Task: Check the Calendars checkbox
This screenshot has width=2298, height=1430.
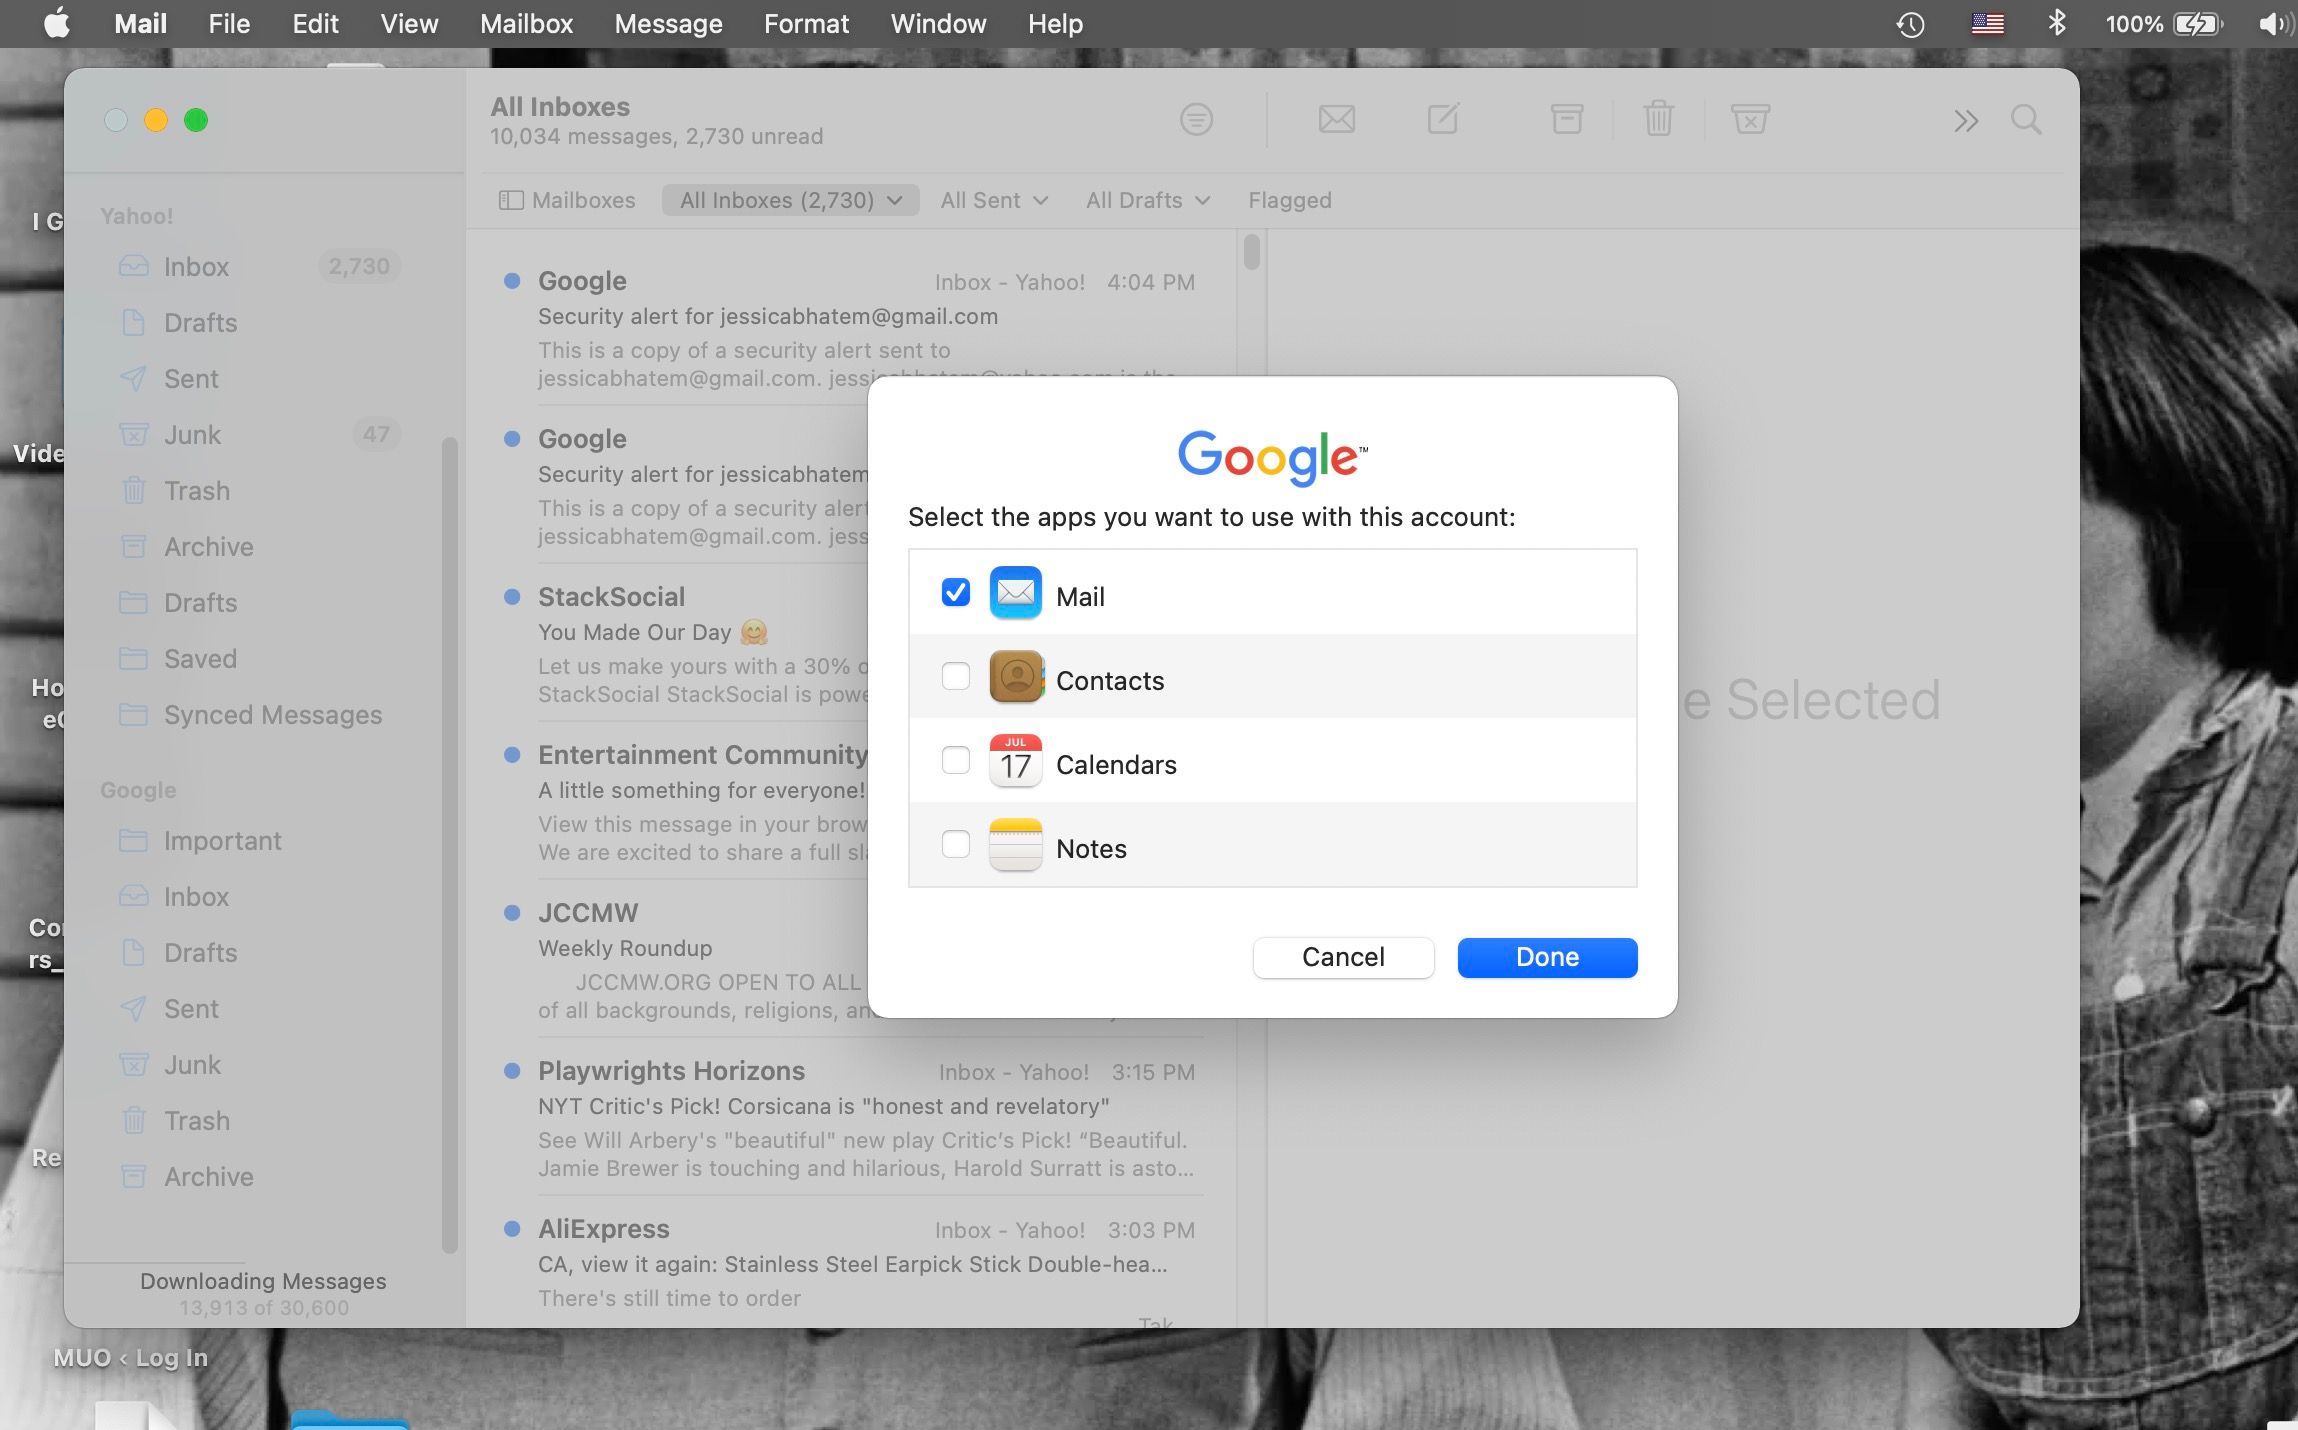Action: (x=955, y=761)
